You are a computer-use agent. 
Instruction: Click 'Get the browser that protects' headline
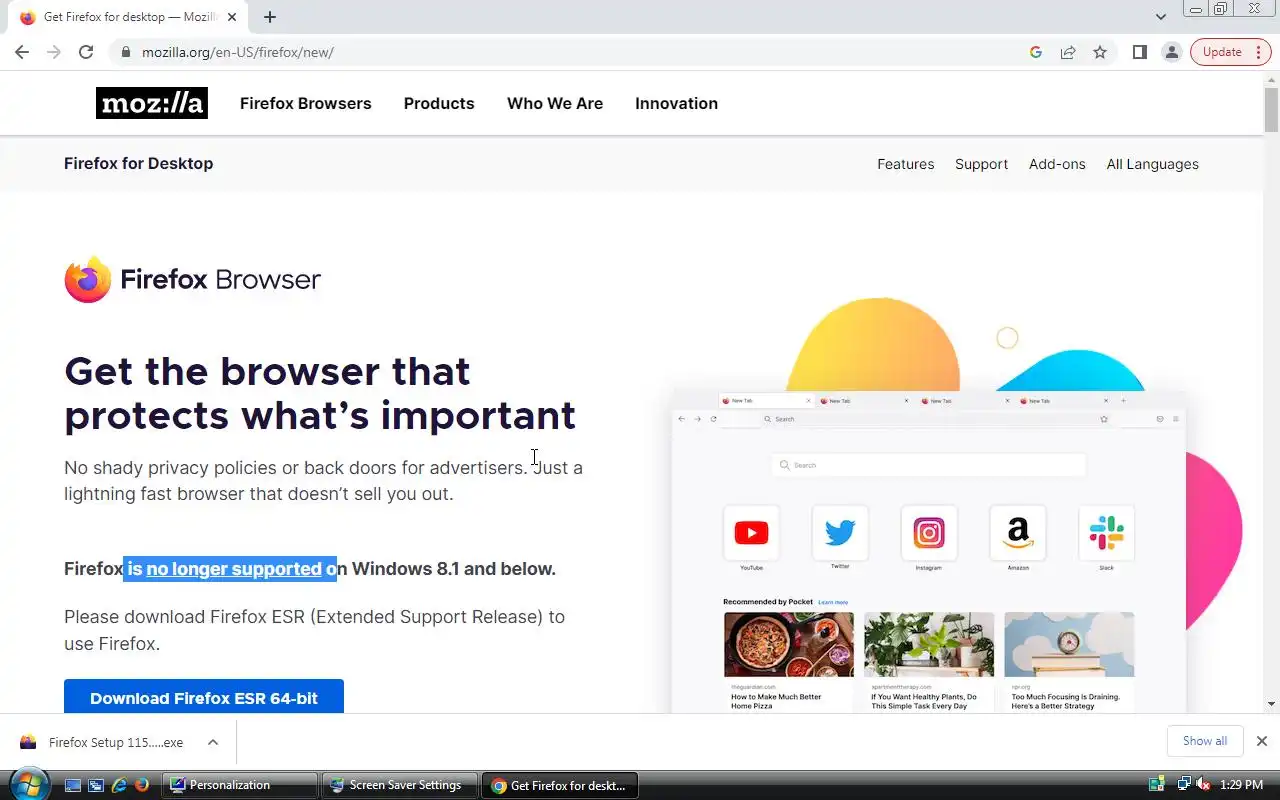(320, 393)
